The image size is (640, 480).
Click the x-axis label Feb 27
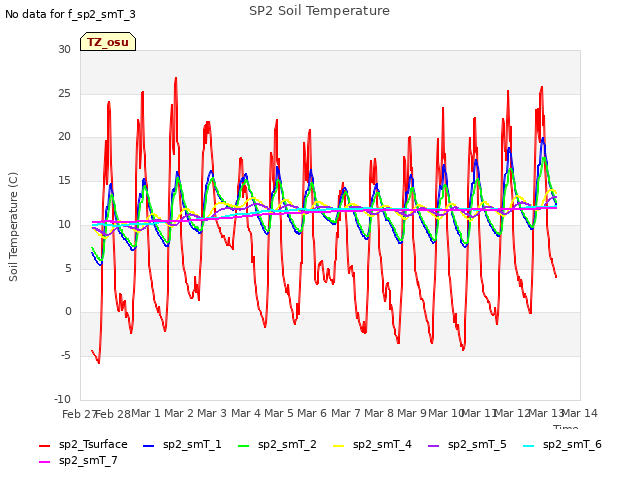coord(78,414)
